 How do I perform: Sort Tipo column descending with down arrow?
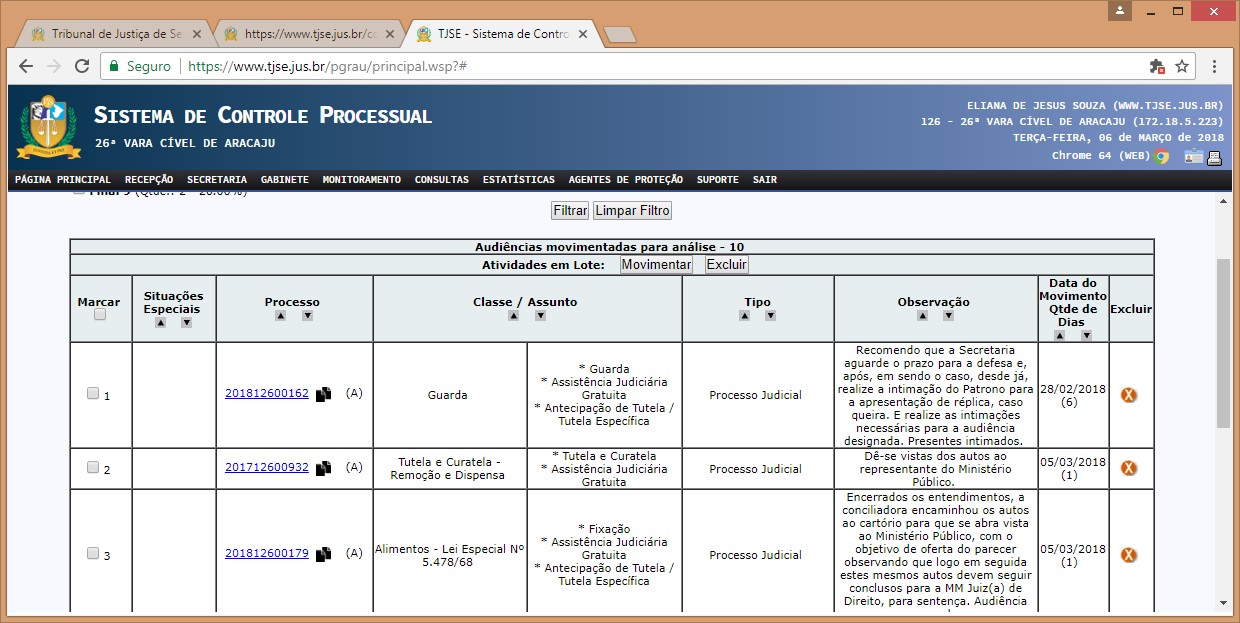[770, 316]
